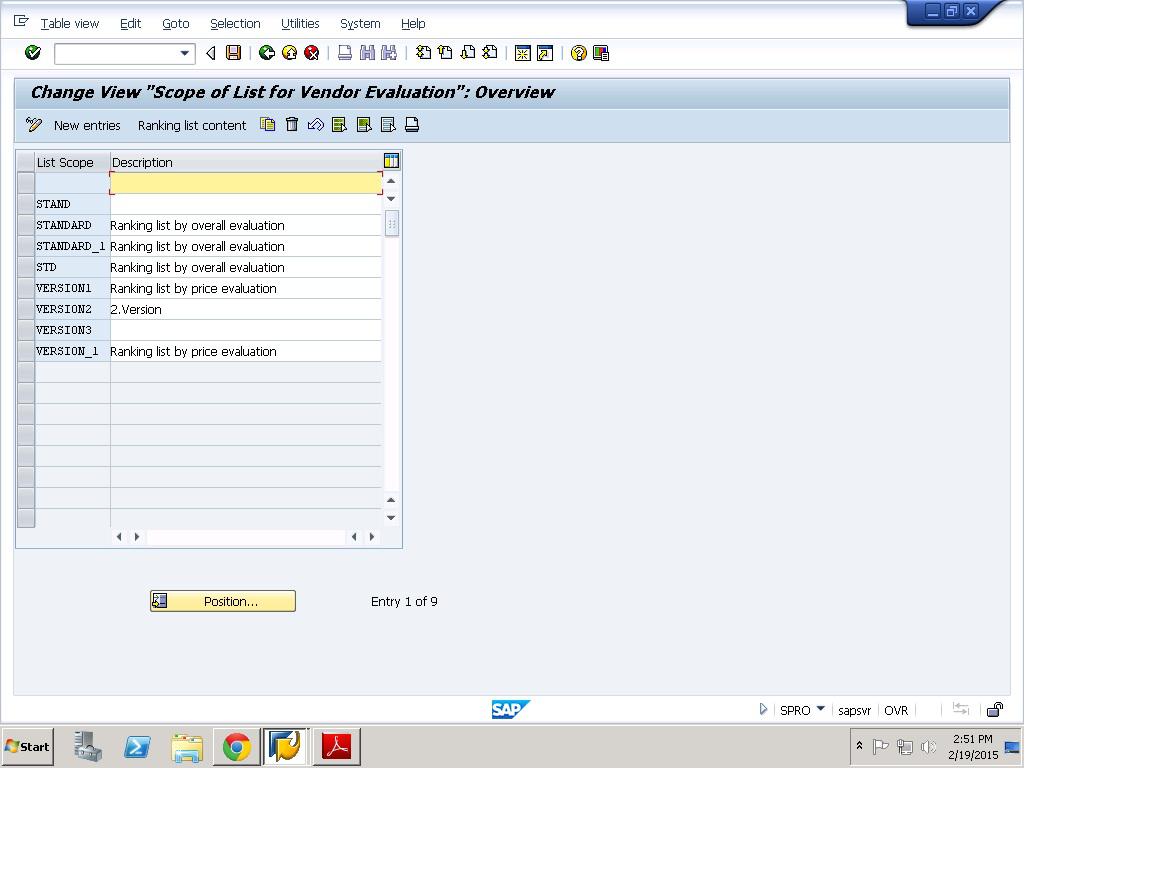Screen dimensions: 1170x876
Task: Click the Delete trash can icon
Action: point(292,125)
